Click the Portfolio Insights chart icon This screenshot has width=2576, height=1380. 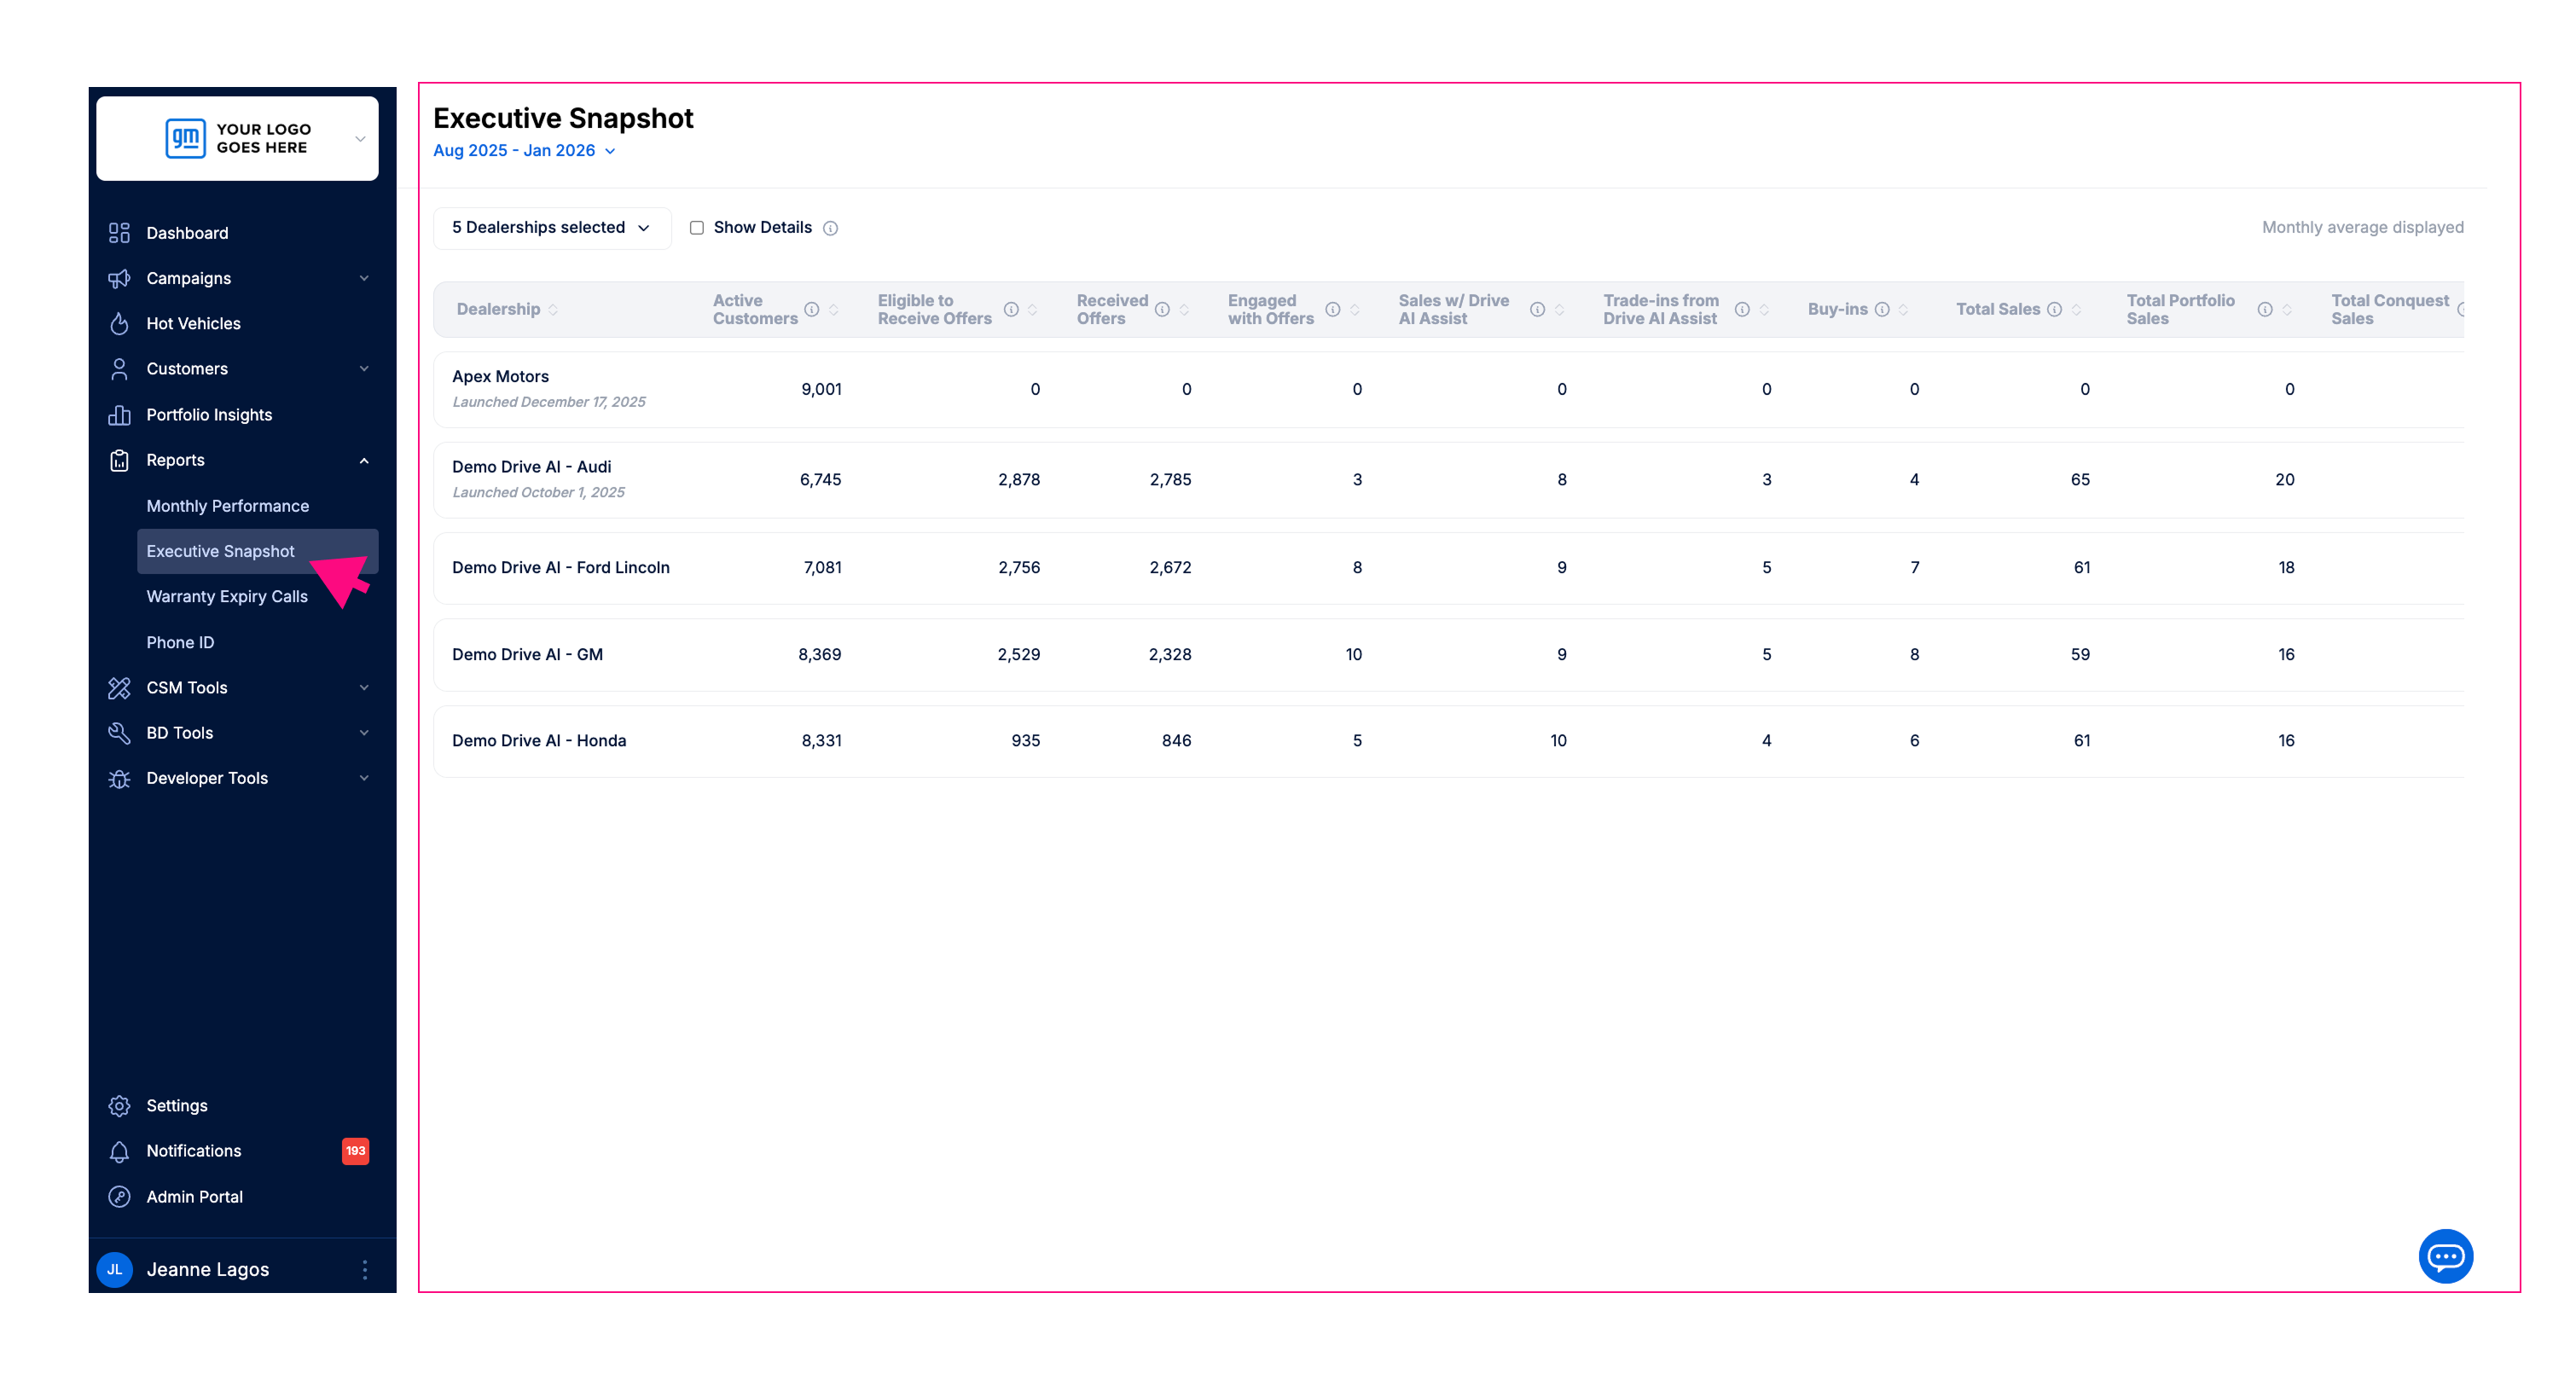click(x=119, y=414)
